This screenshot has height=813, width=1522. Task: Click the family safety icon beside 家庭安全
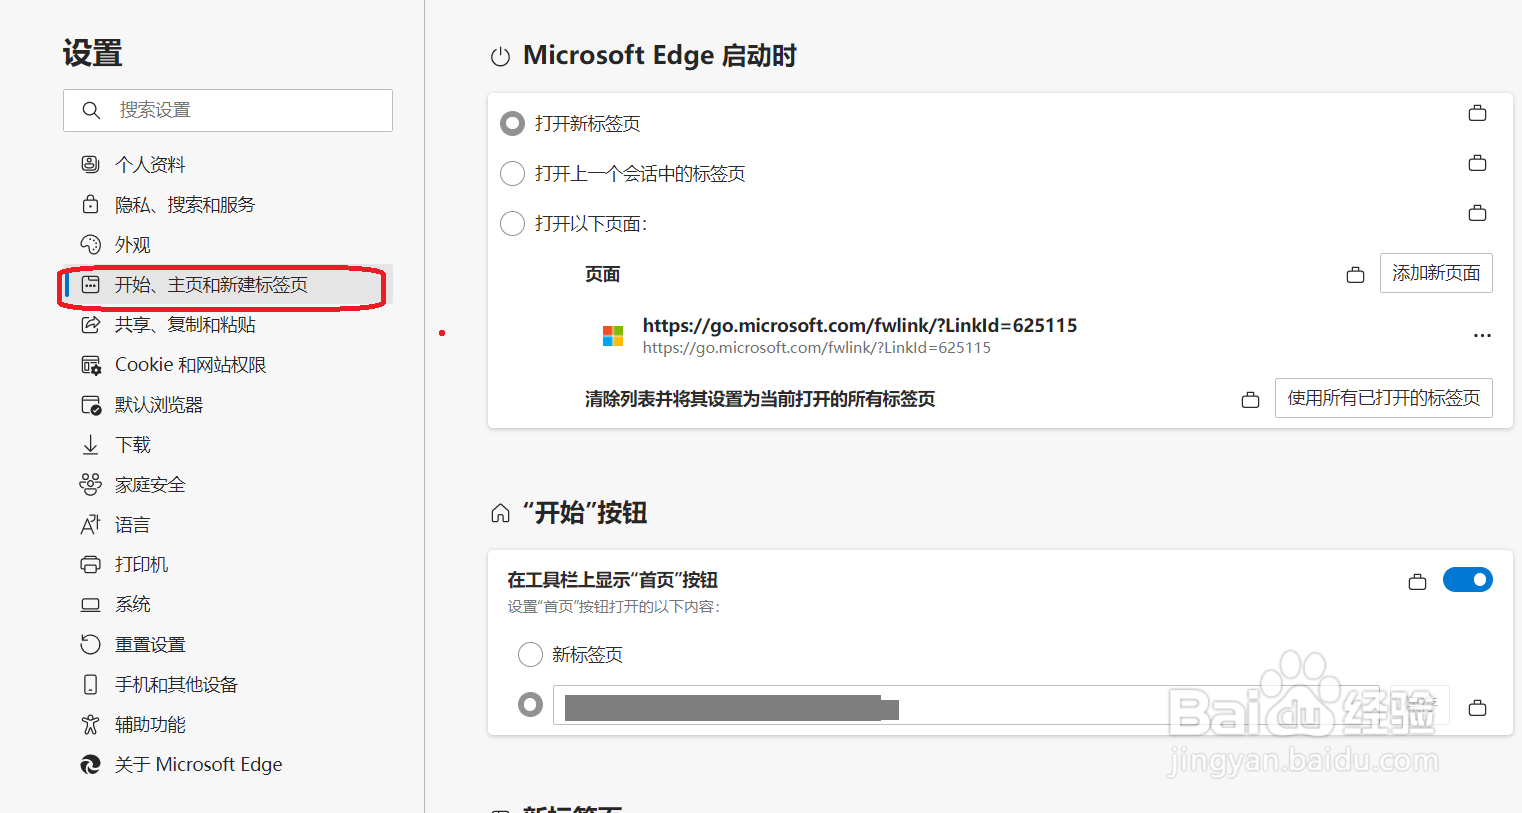90,484
